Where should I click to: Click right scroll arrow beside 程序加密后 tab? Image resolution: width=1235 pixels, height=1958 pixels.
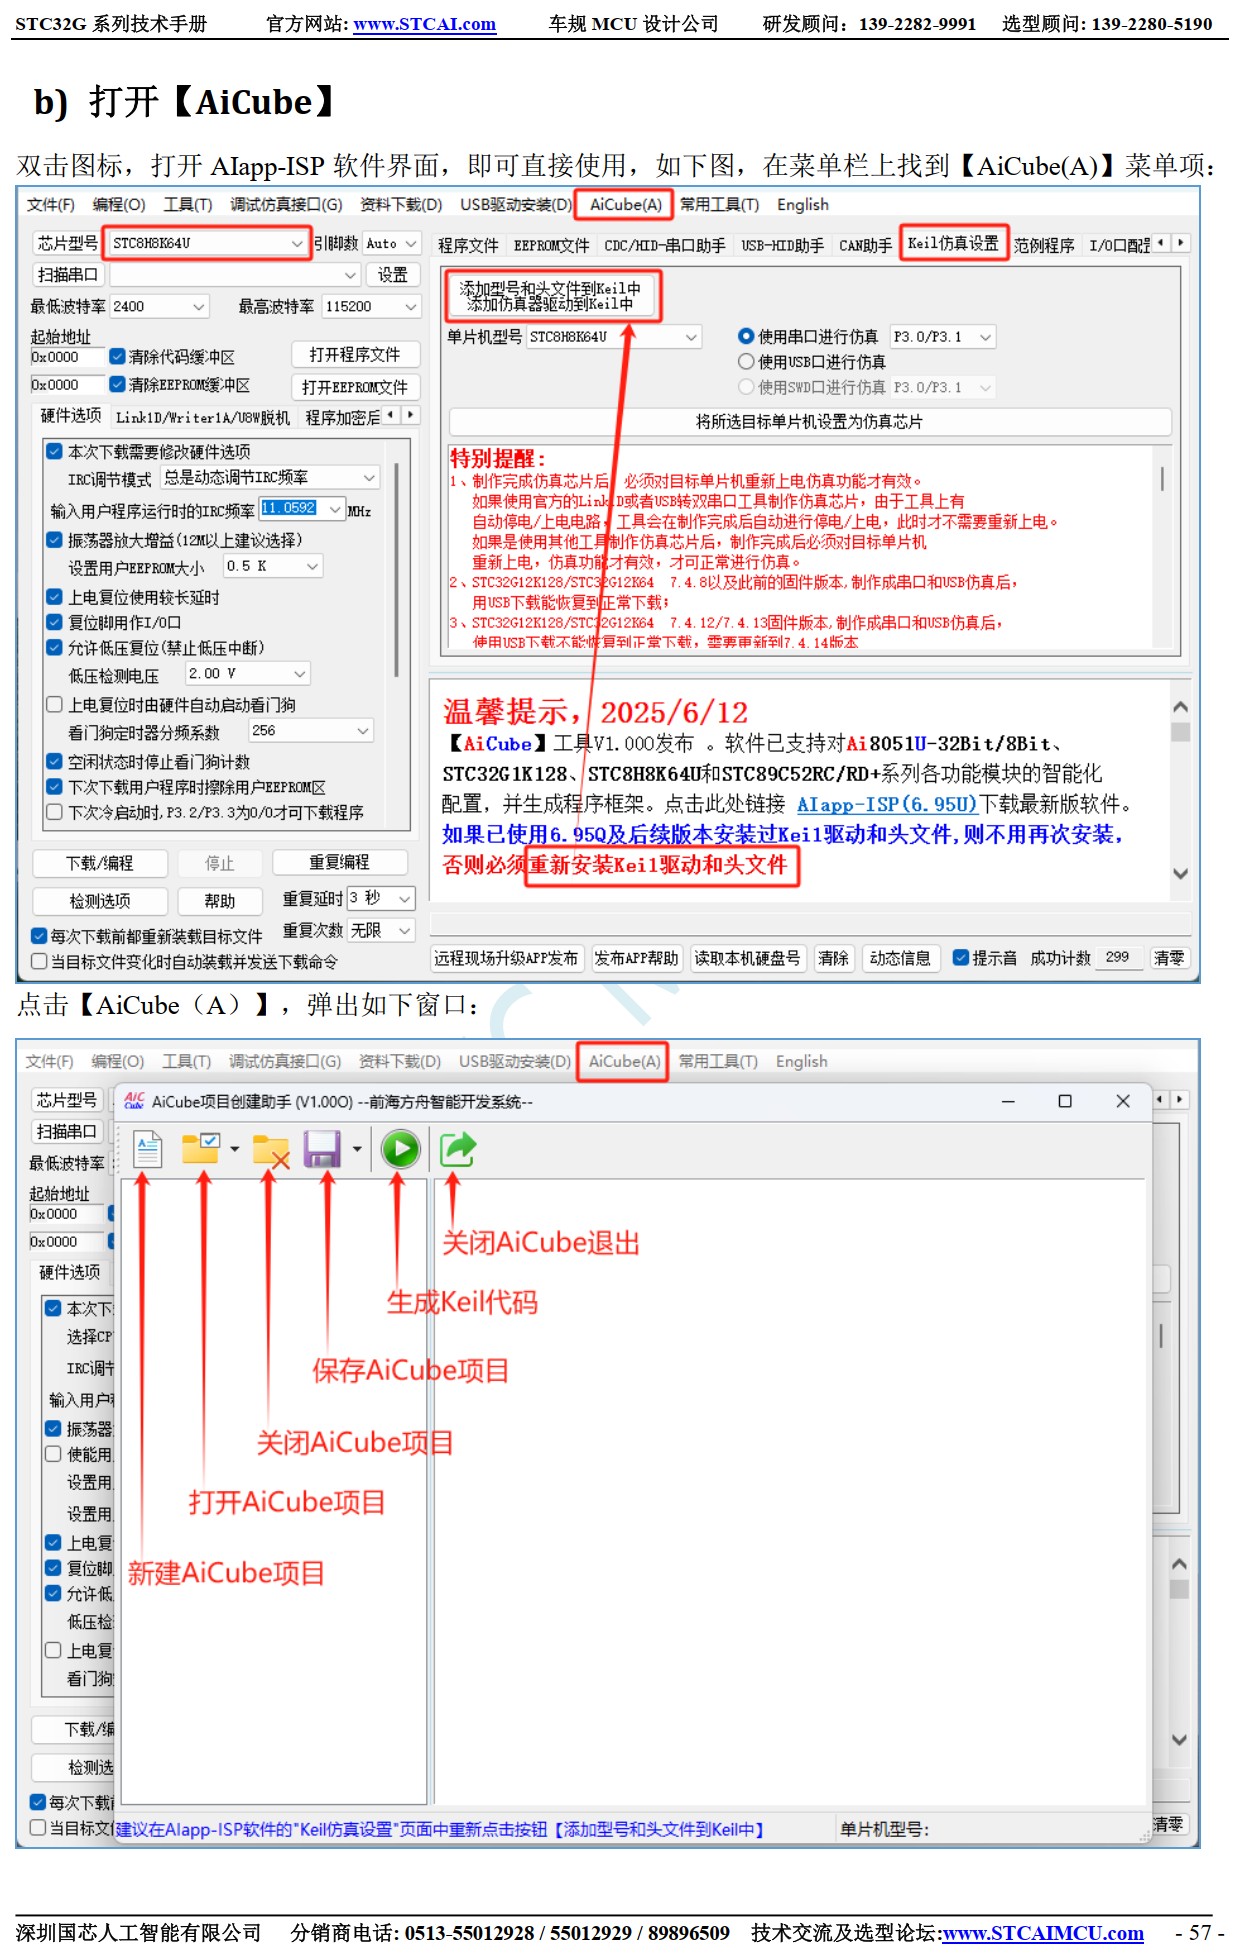409,415
